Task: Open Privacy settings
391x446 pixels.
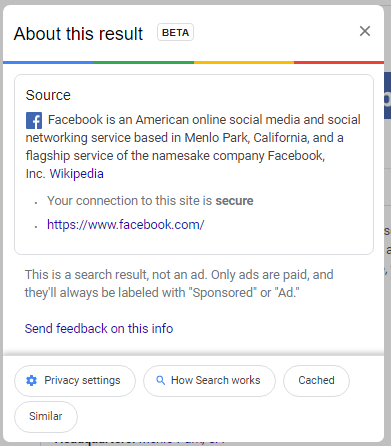Action: click(x=75, y=381)
